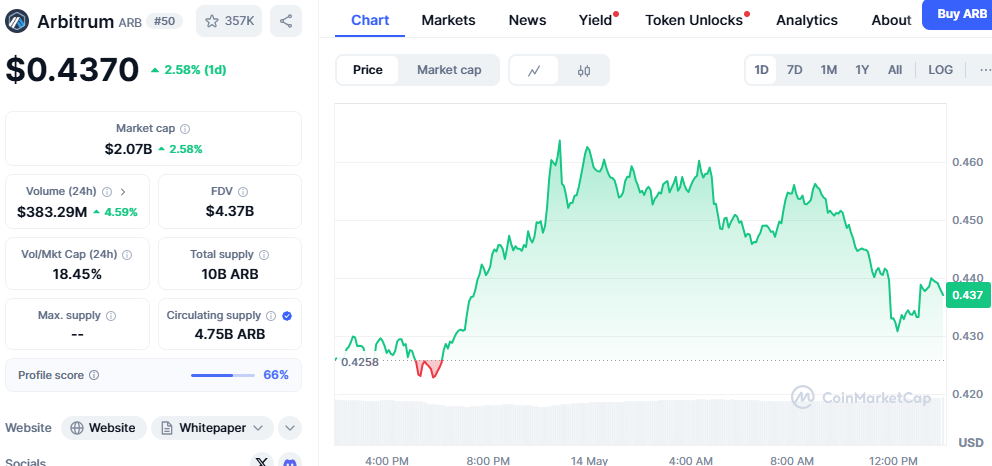Image resolution: width=992 pixels, height=466 pixels.
Task: Open the Markets tab
Action: pos(448,20)
